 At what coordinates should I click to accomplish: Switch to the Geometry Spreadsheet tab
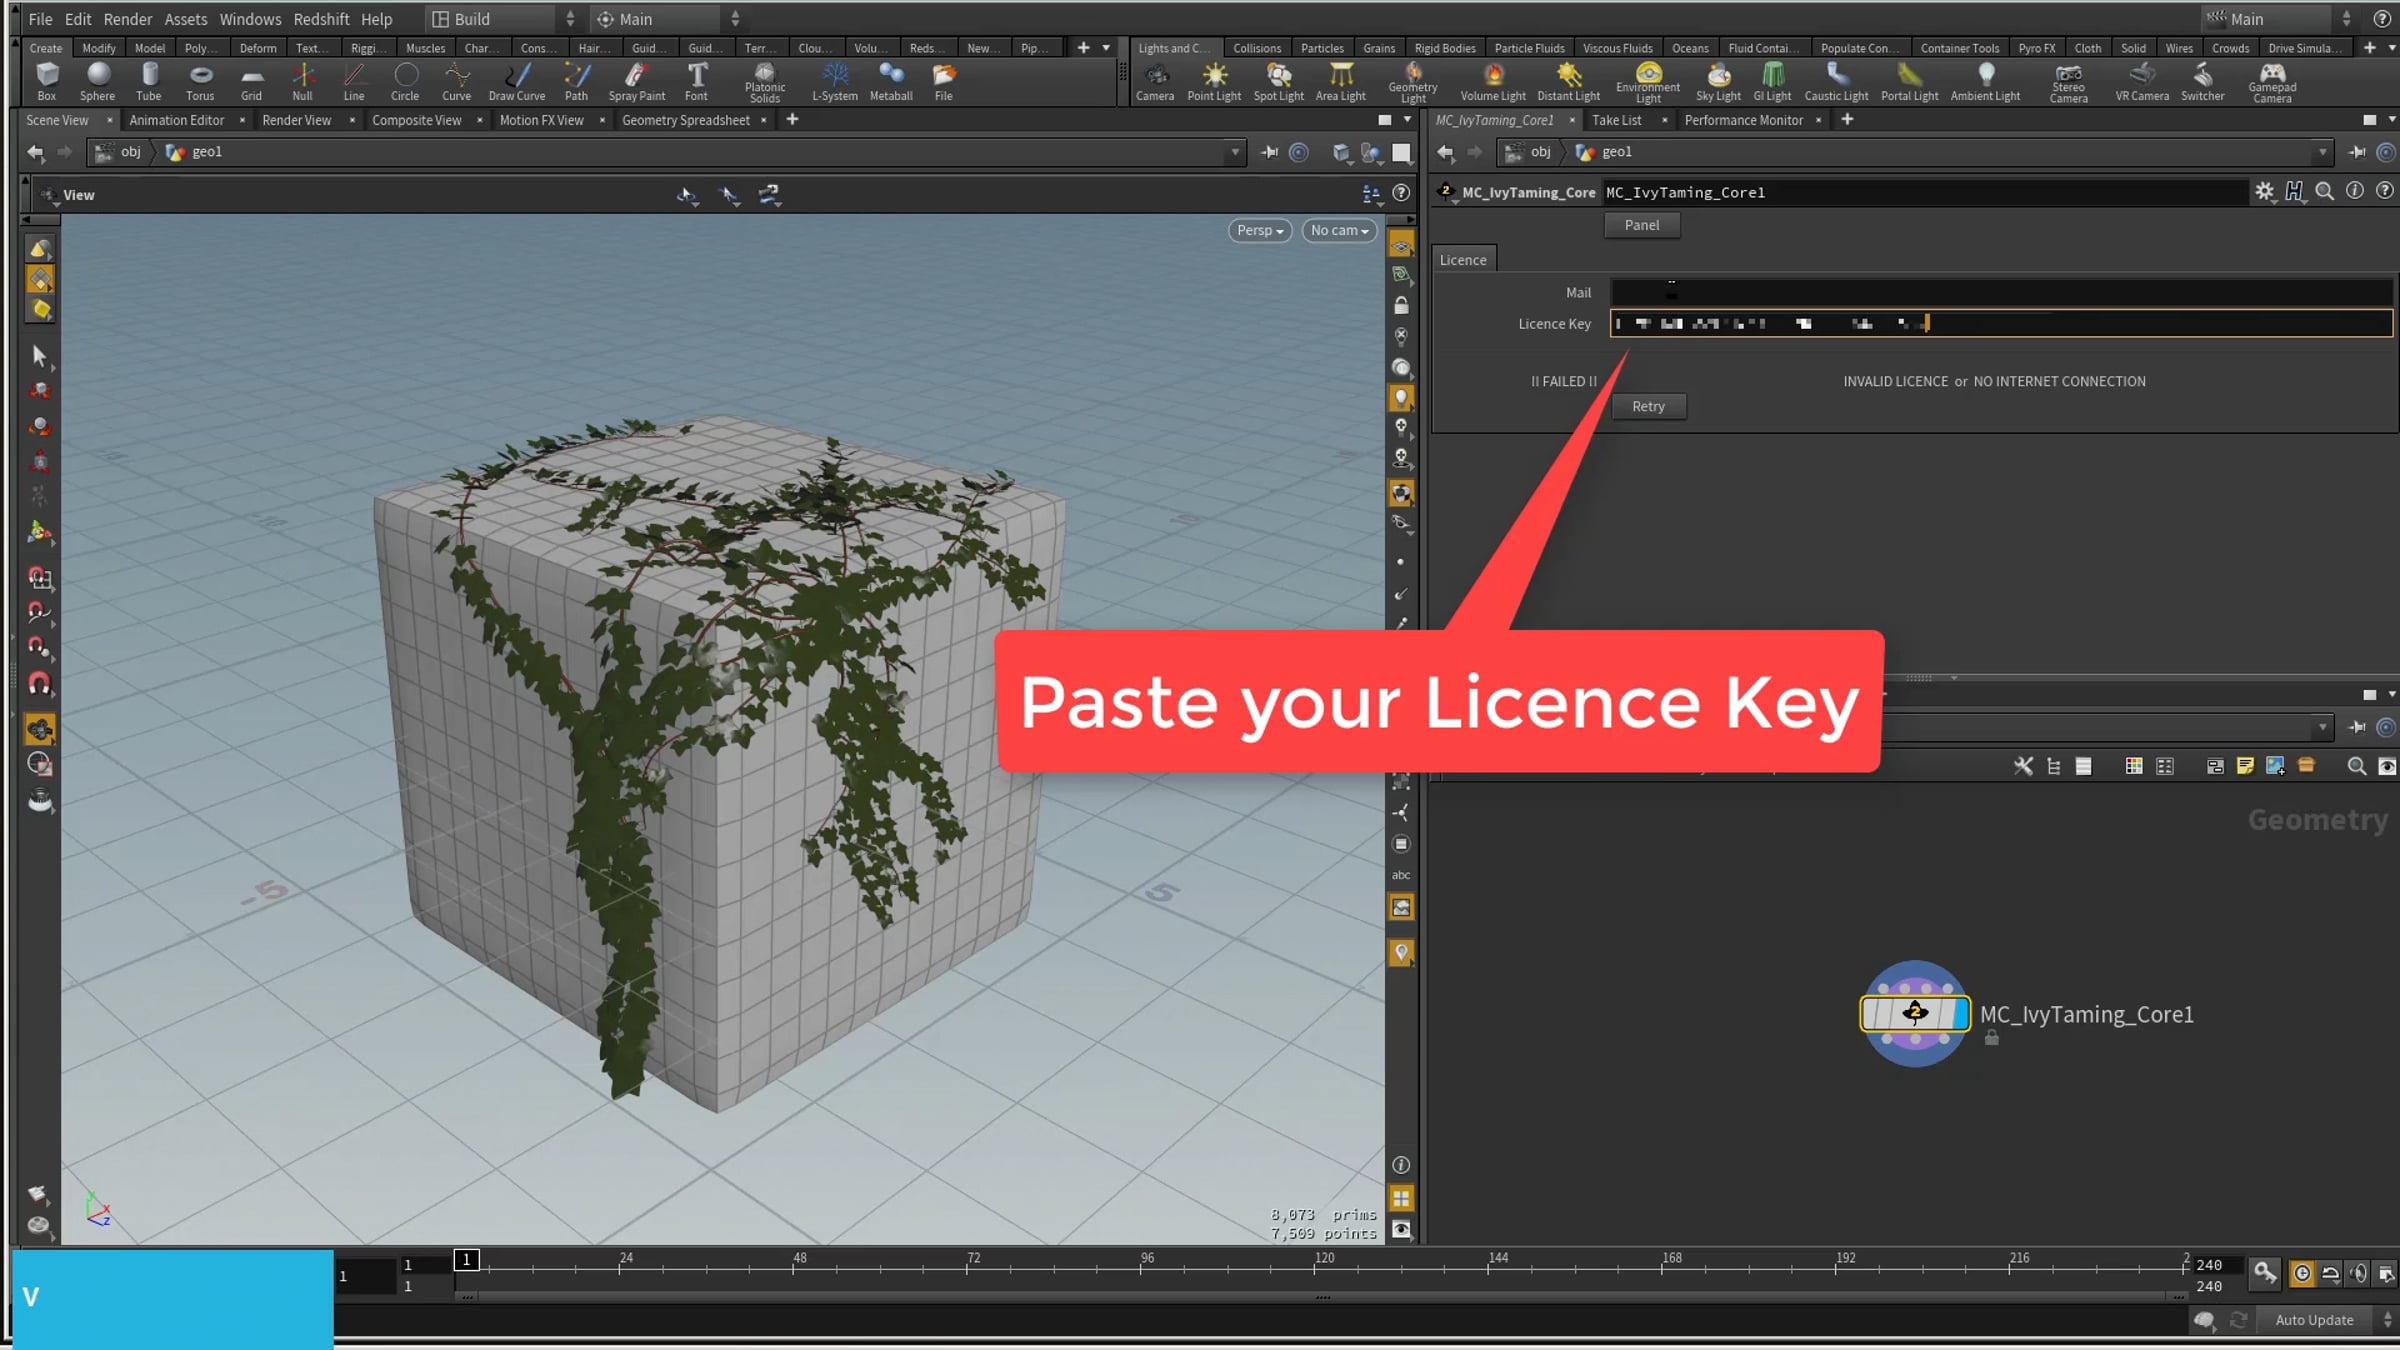686,120
